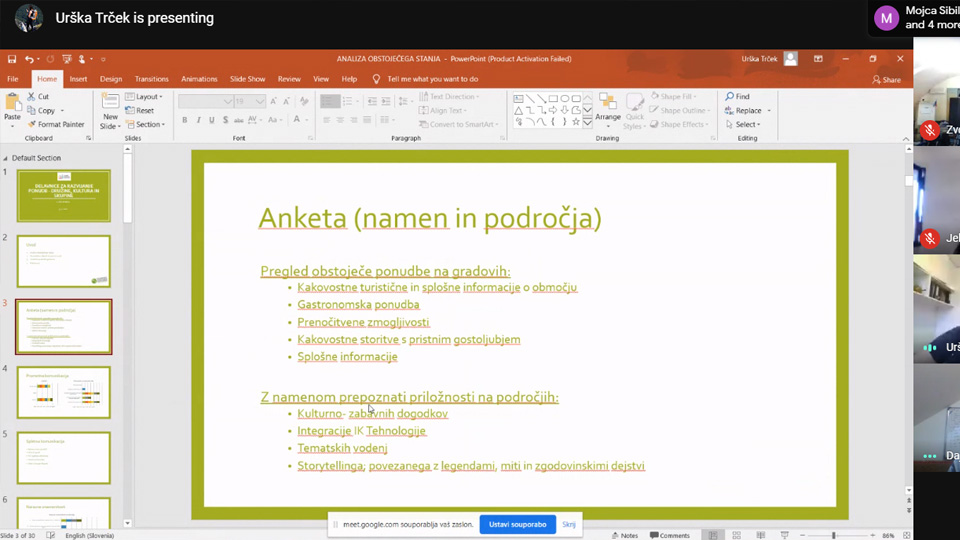Click the Save icon in quick access toolbar
This screenshot has width=960, height=540.
[12, 59]
